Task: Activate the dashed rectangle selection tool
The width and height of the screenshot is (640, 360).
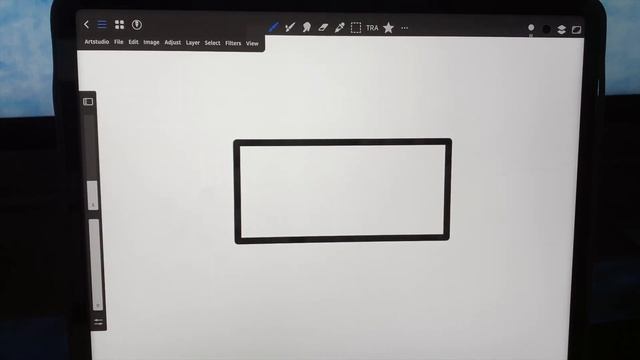Action: pos(356,28)
